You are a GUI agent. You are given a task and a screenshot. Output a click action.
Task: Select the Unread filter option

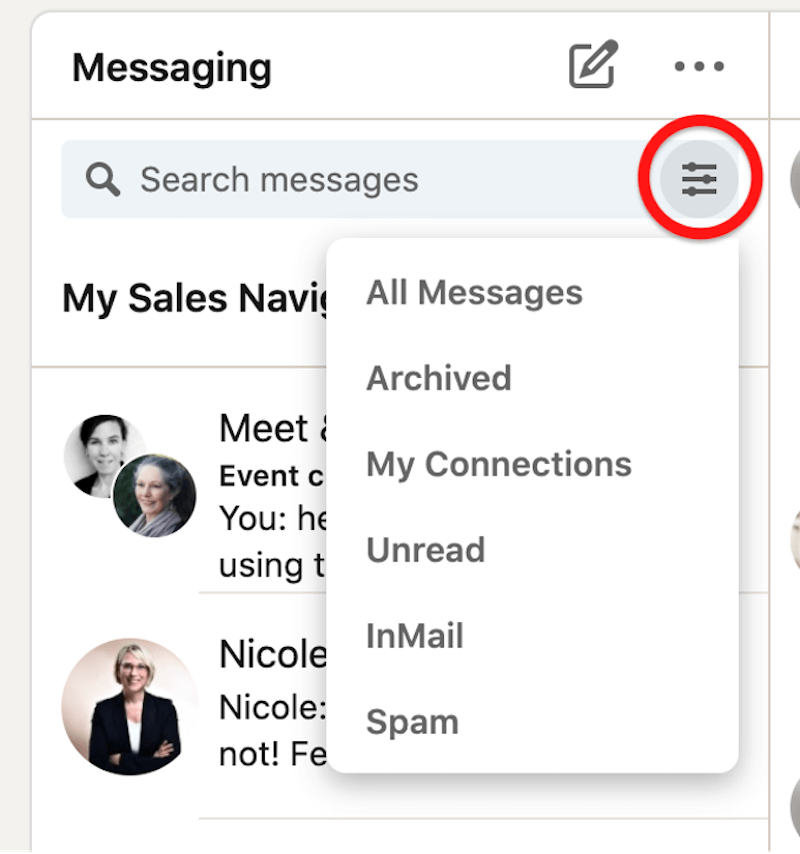pos(426,549)
